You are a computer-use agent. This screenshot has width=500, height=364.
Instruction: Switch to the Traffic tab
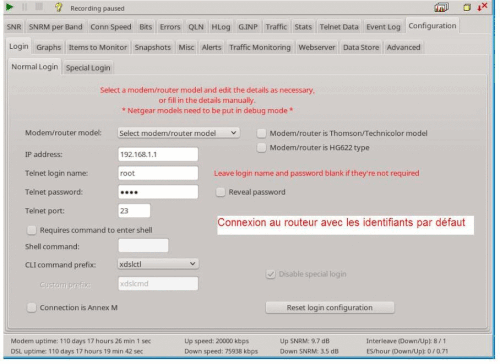coord(276,27)
